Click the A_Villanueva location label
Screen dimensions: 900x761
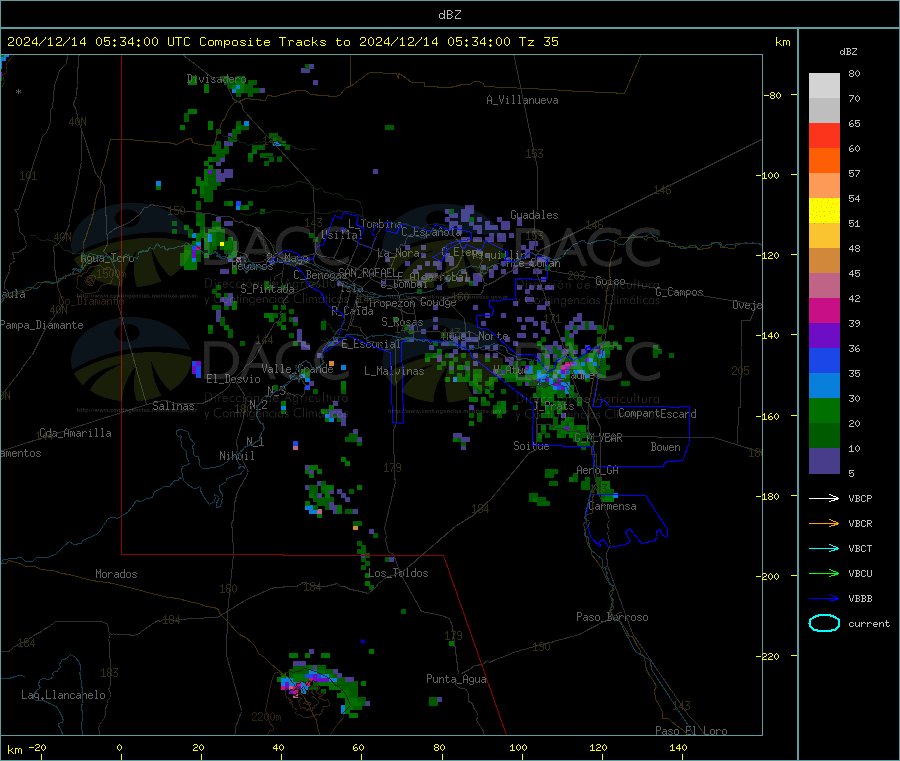point(522,100)
